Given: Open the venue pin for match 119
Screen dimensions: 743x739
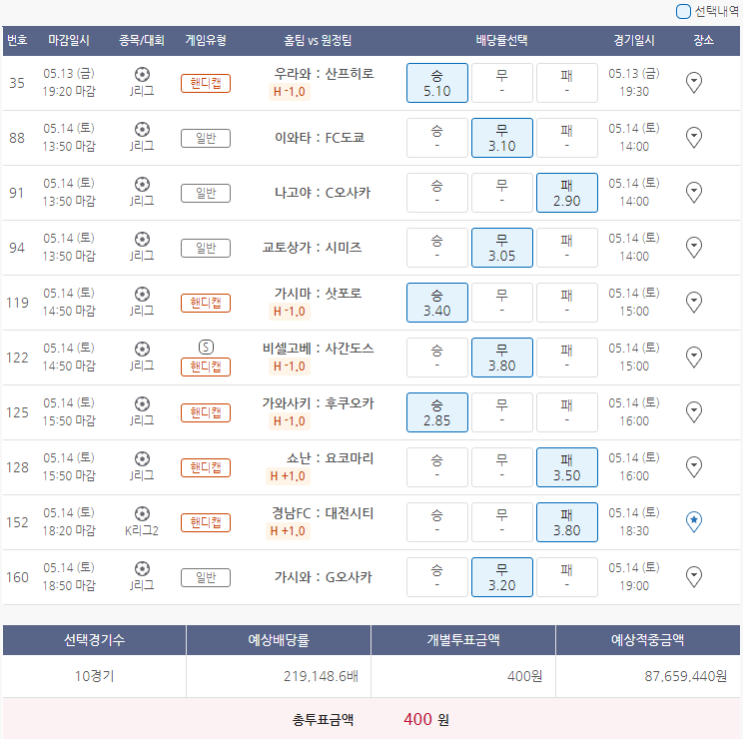Looking at the screenshot, I should 694,302.
